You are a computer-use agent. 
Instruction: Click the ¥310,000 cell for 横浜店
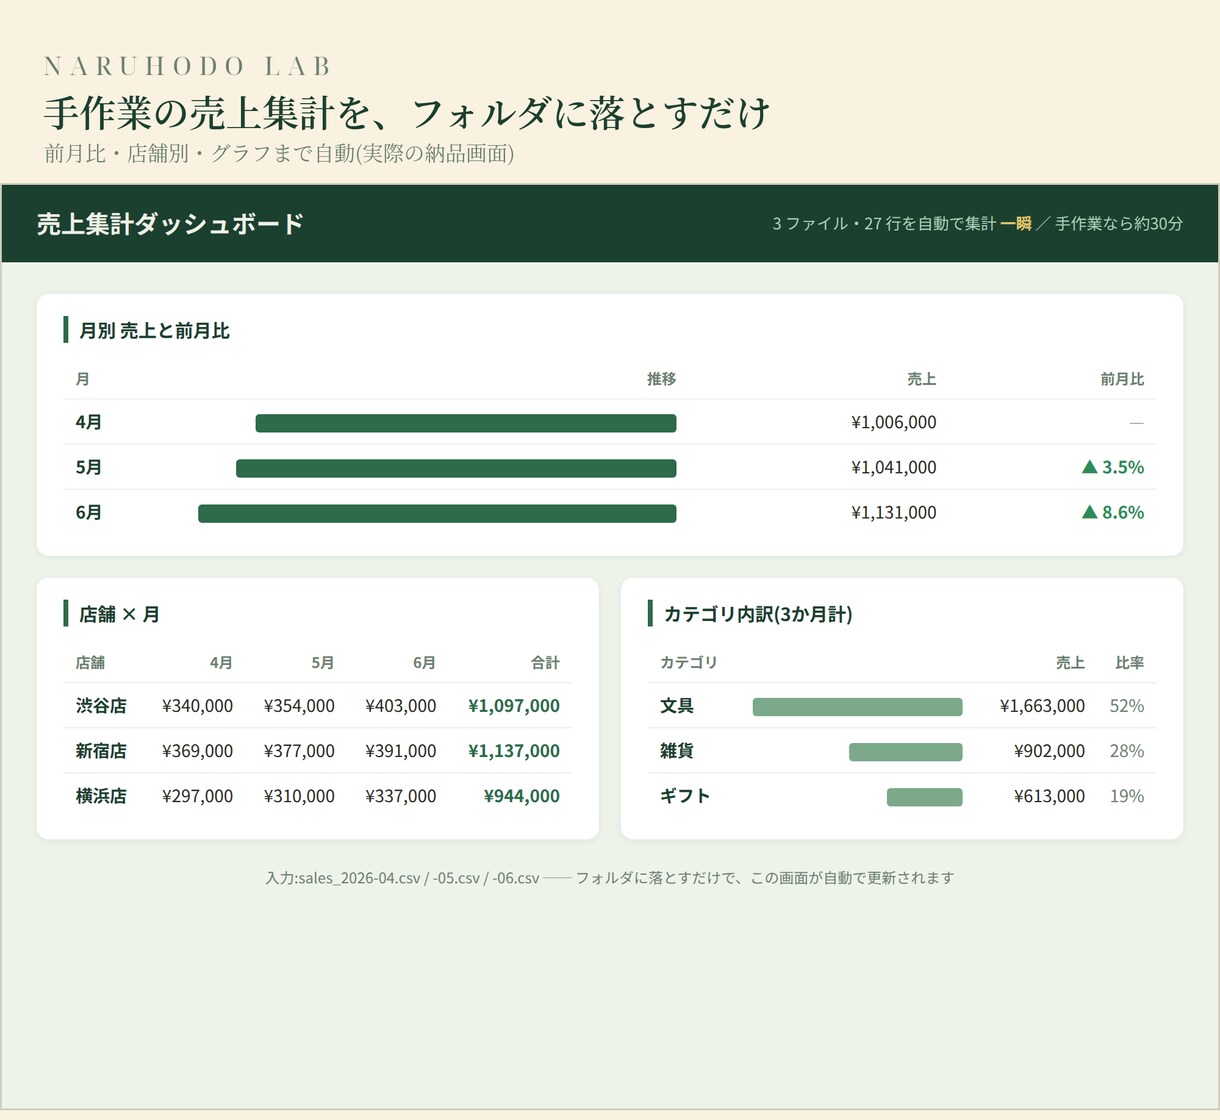point(299,795)
